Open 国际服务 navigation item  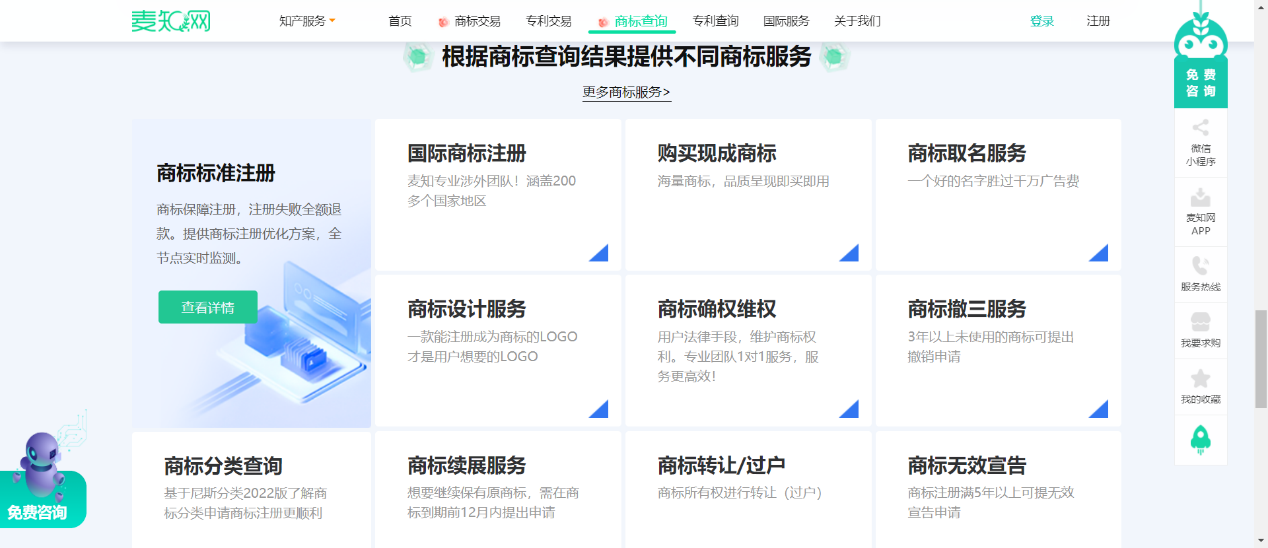786,21
